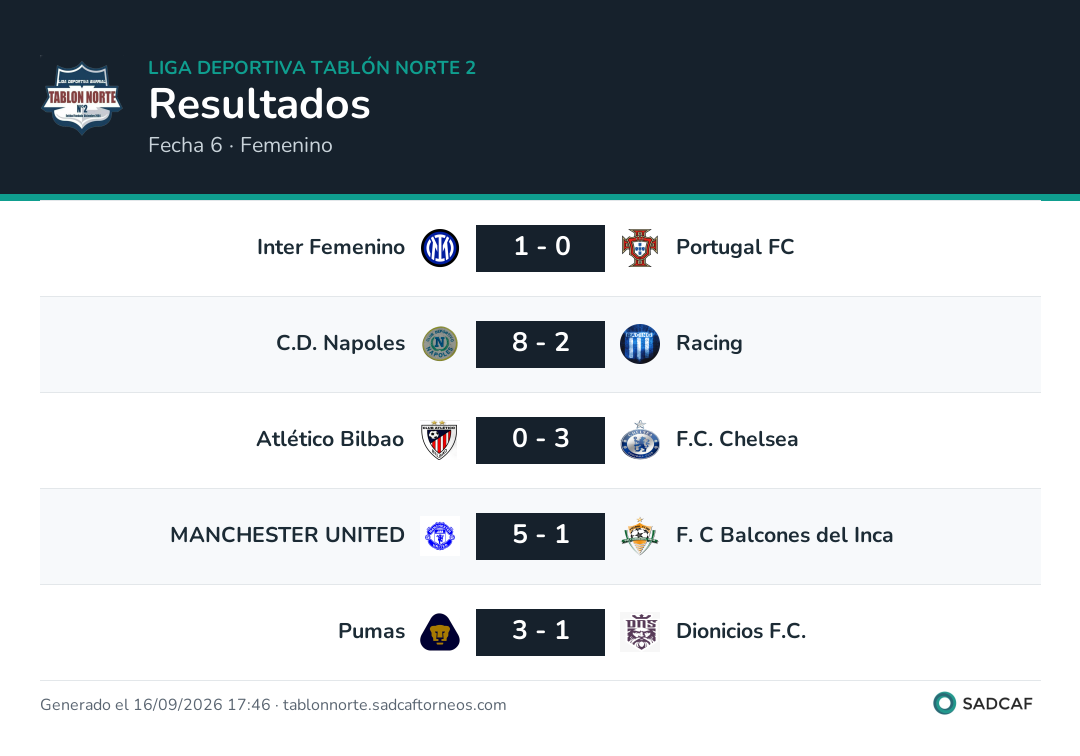The width and height of the screenshot is (1080, 756).
Task: Open the 1 - 0 score box
Action: point(541,248)
